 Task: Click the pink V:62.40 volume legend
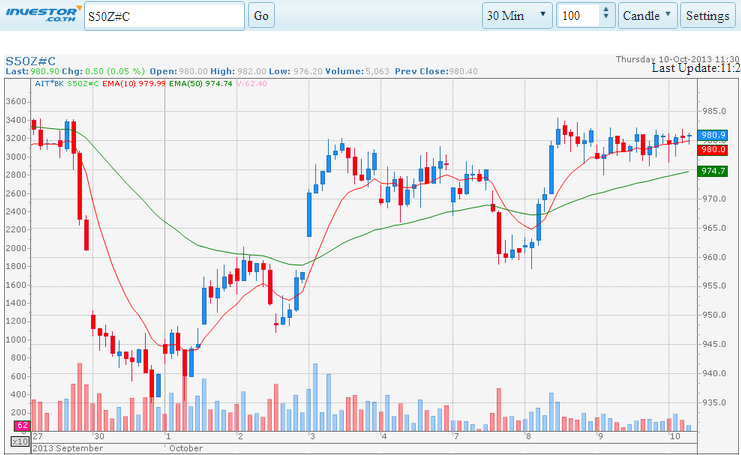(253, 84)
